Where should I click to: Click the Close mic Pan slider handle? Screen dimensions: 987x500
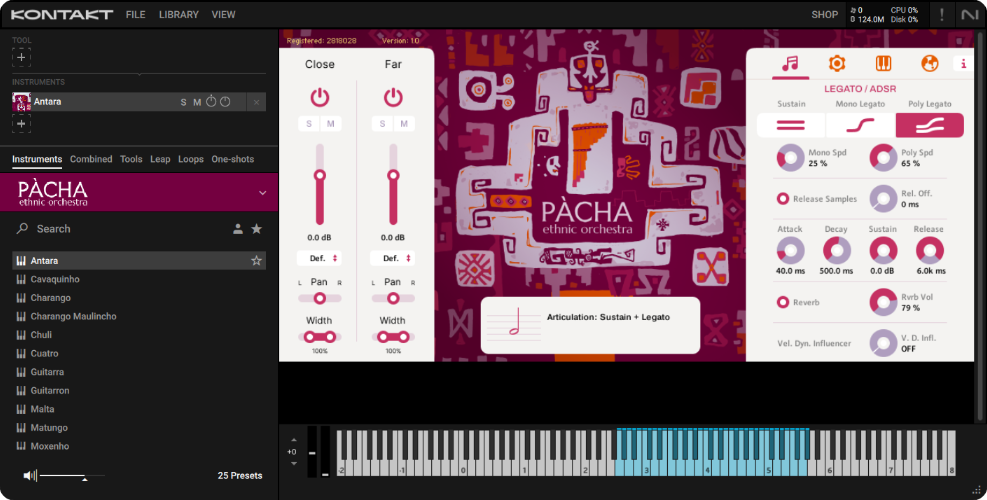(x=320, y=298)
